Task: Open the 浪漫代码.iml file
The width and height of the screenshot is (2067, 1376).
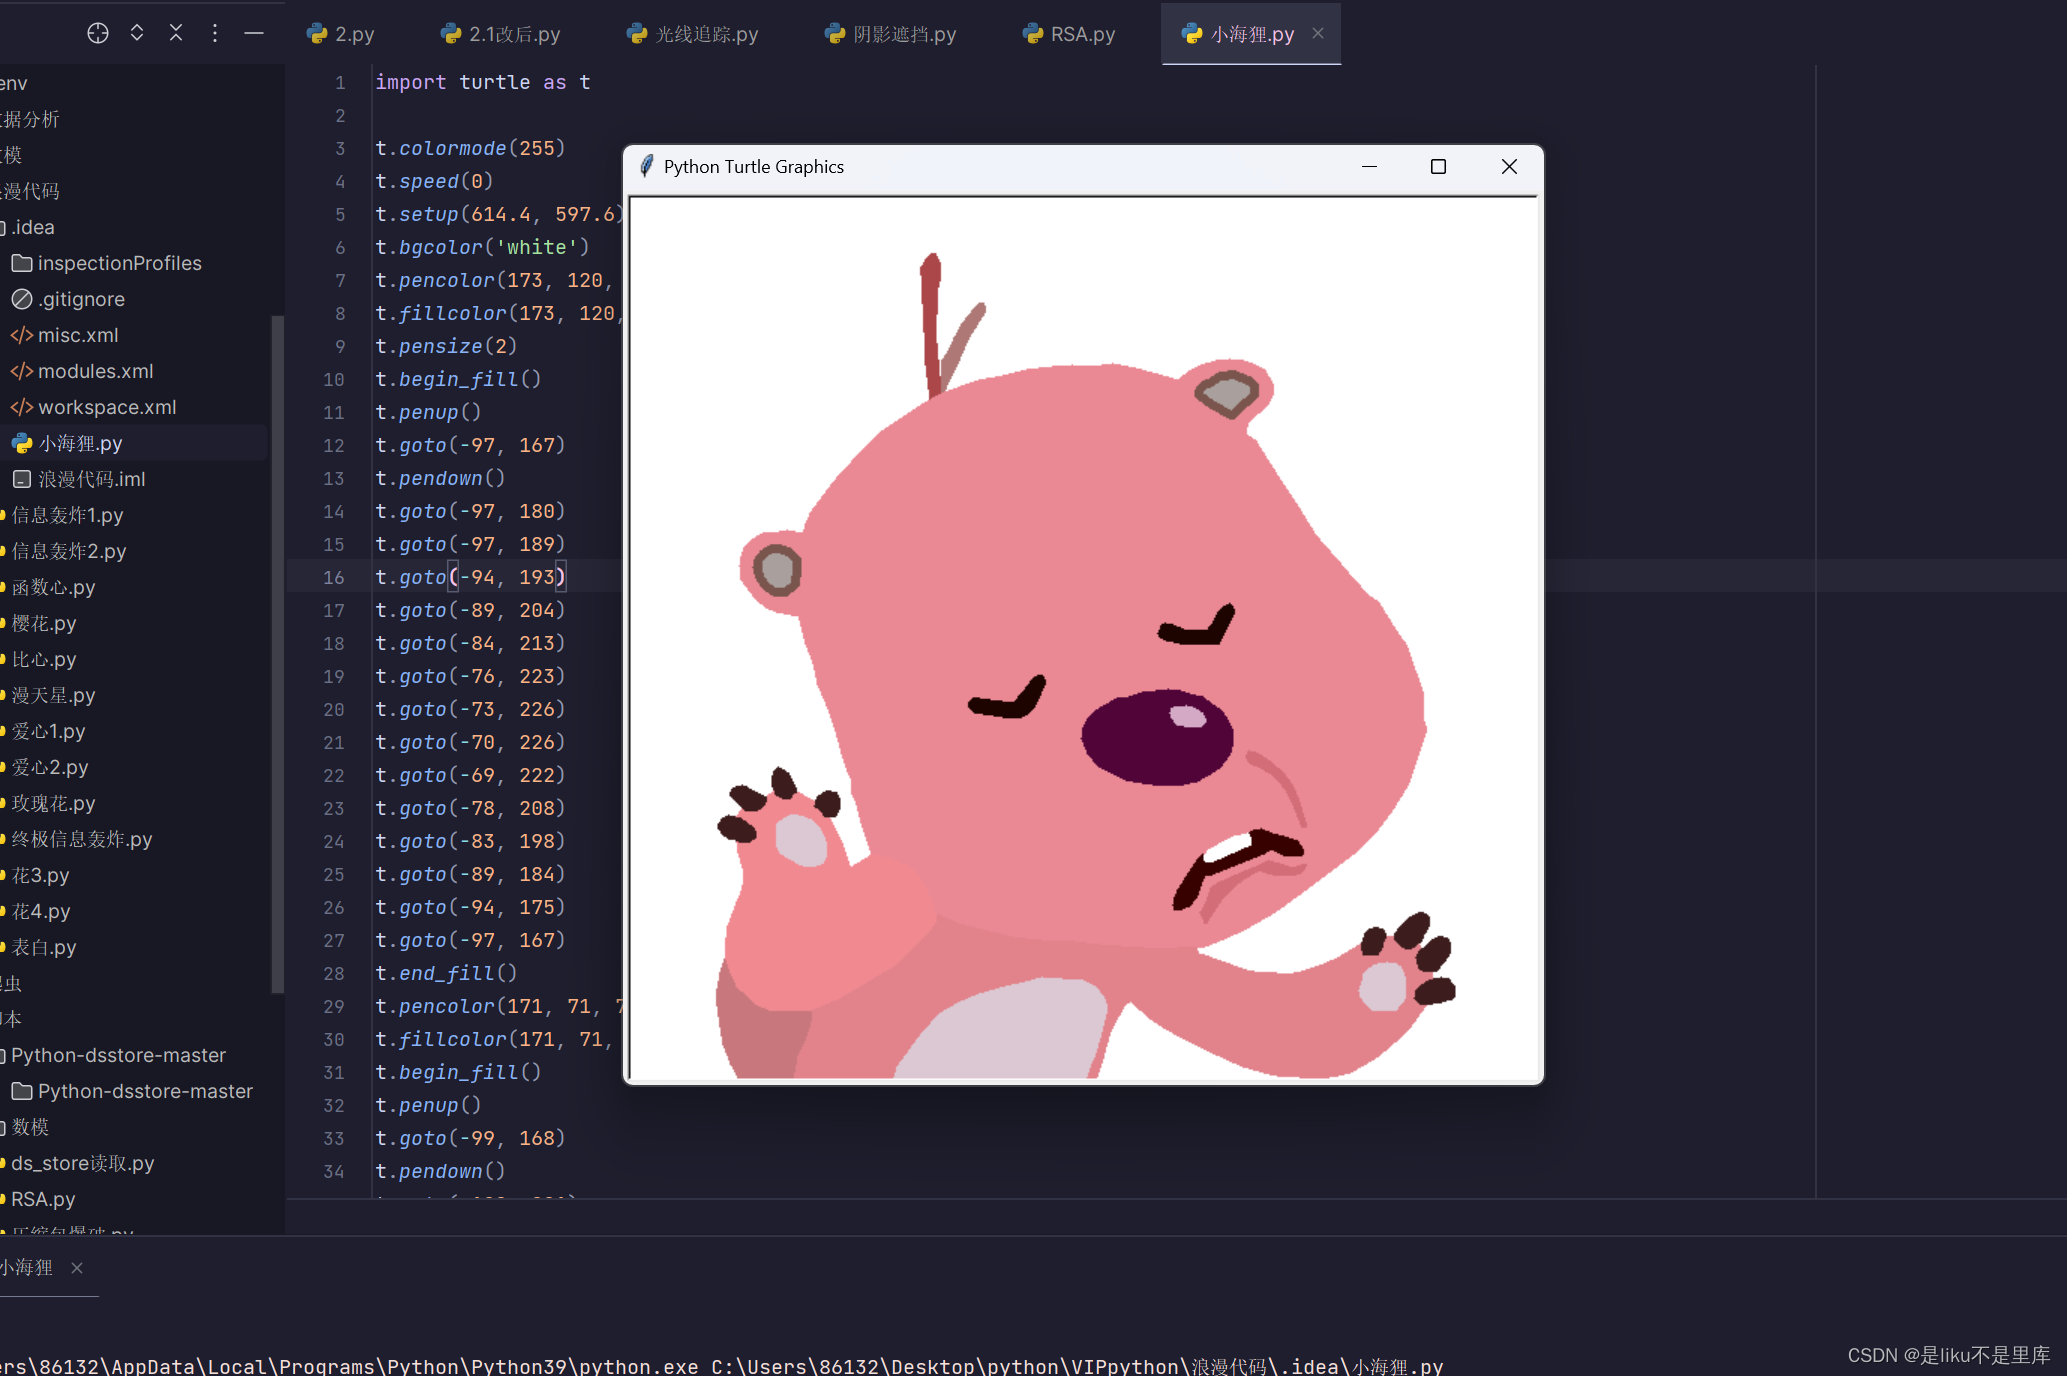Action: coord(79,479)
